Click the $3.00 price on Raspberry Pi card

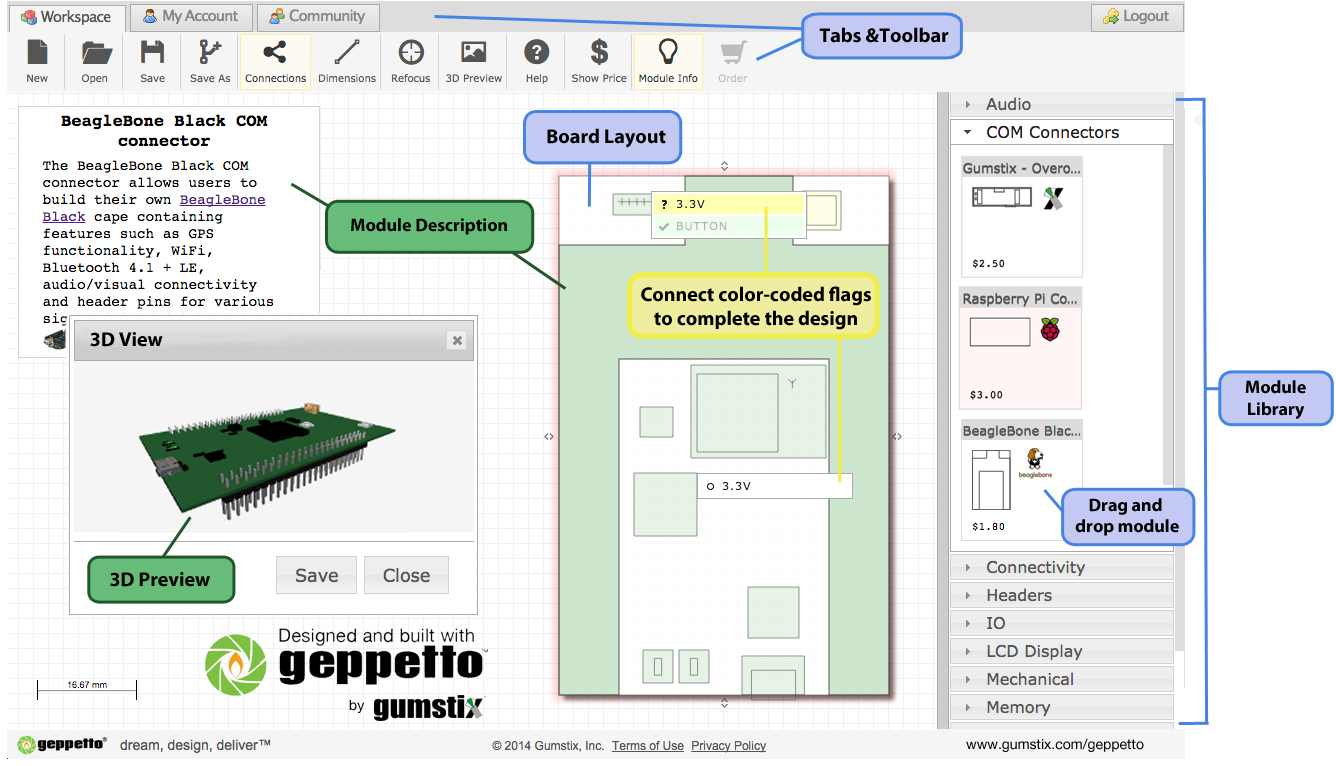click(986, 395)
